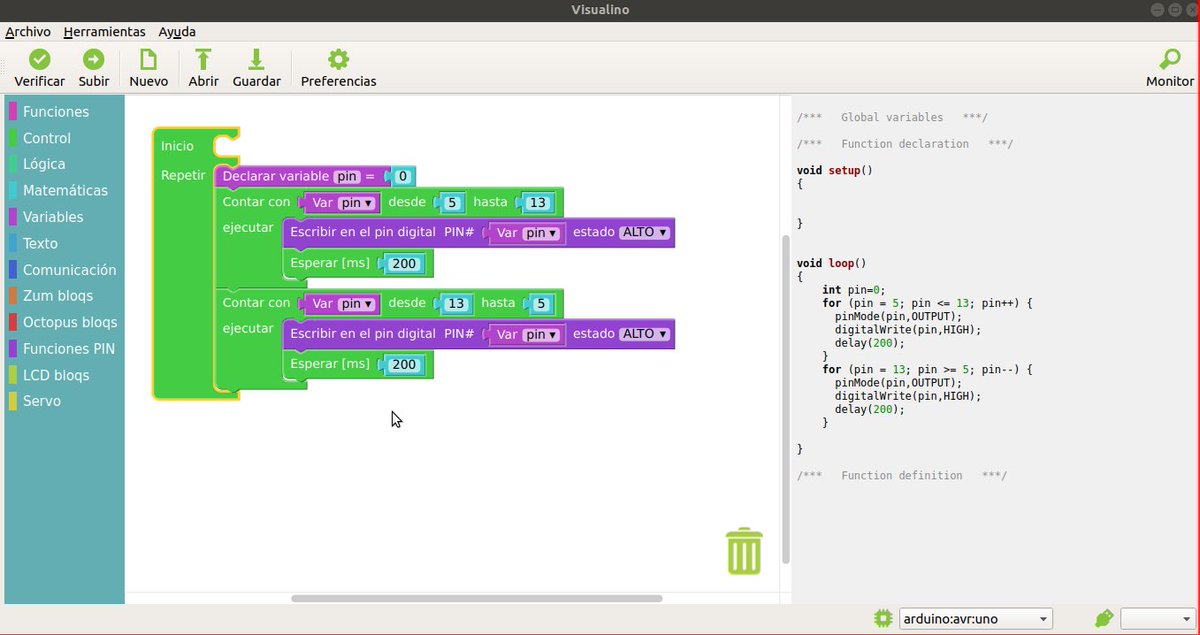Click the horizontal workspace scrollbar
The height and width of the screenshot is (635, 1200).
tap(476, 598)
